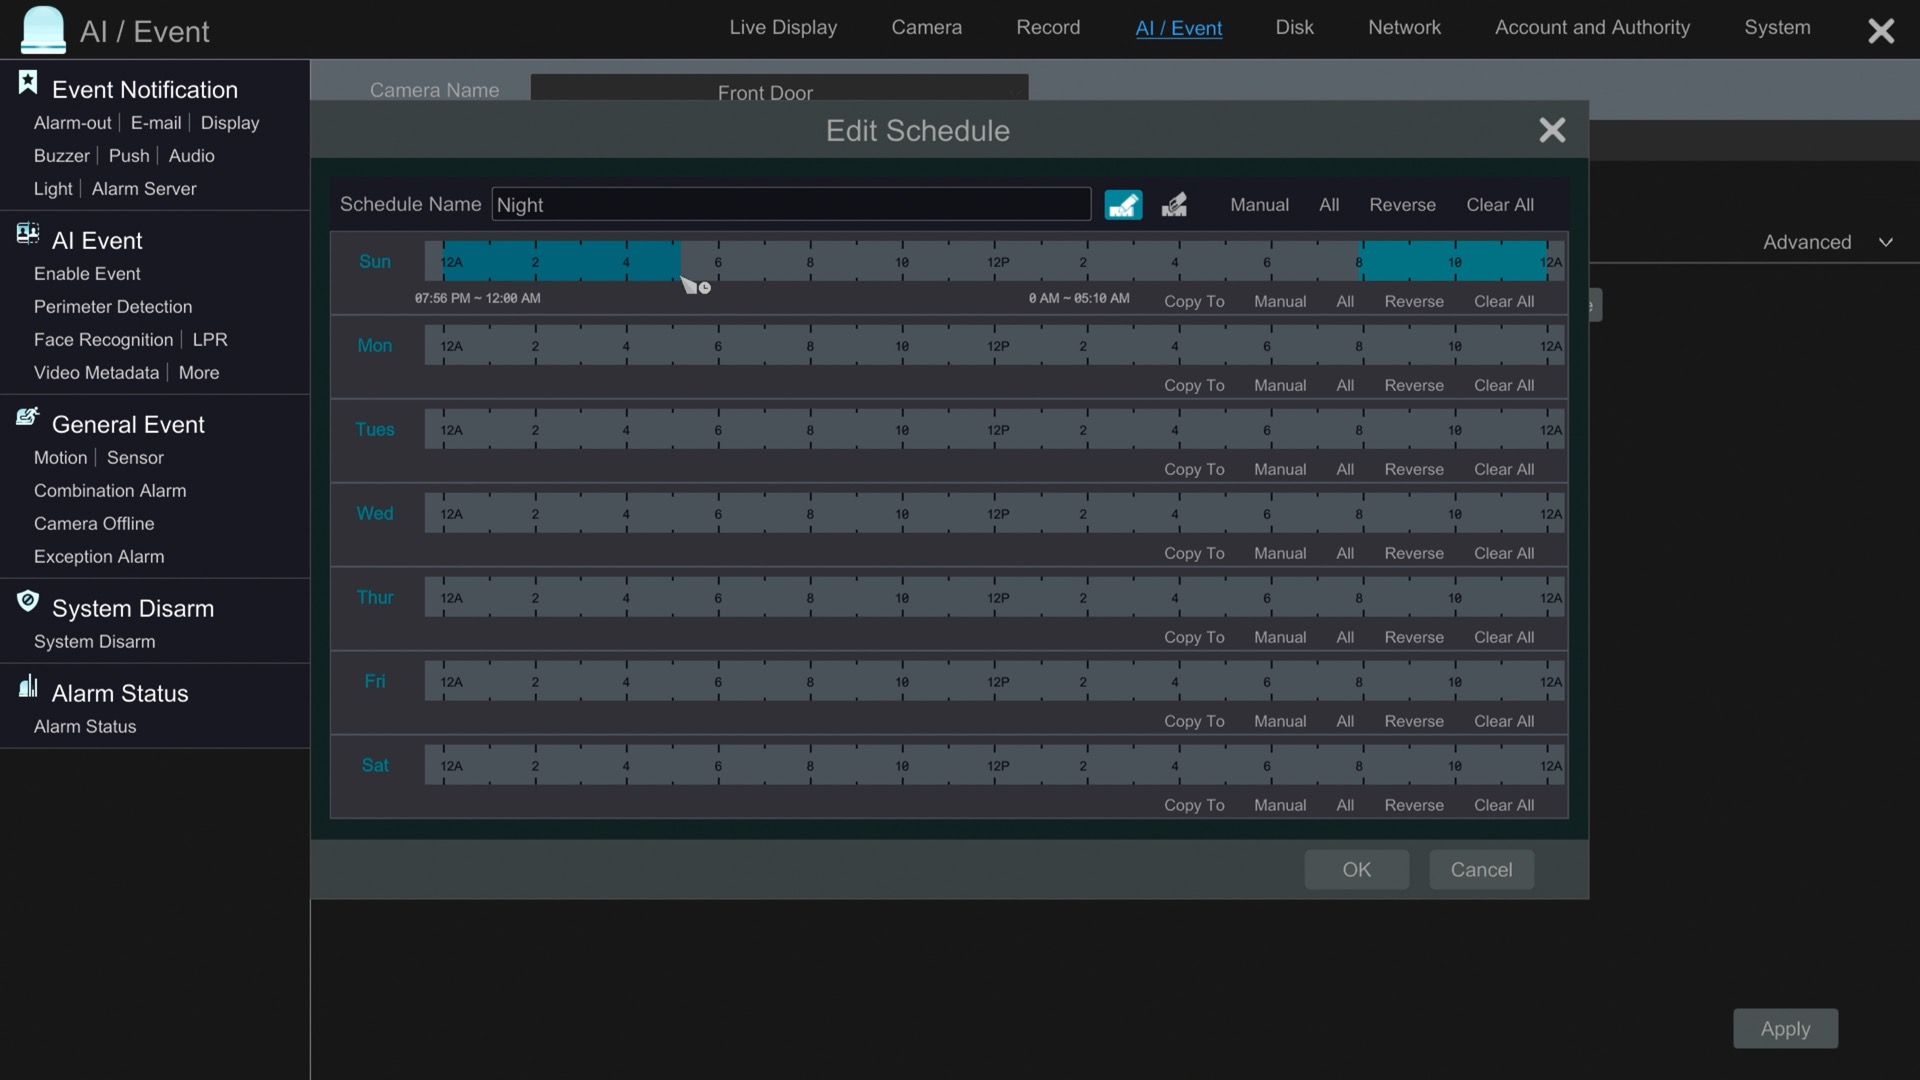1920x1080 pixels.
Task: Click Copy To for Sunday row
Action: (x=1194, y=301)
